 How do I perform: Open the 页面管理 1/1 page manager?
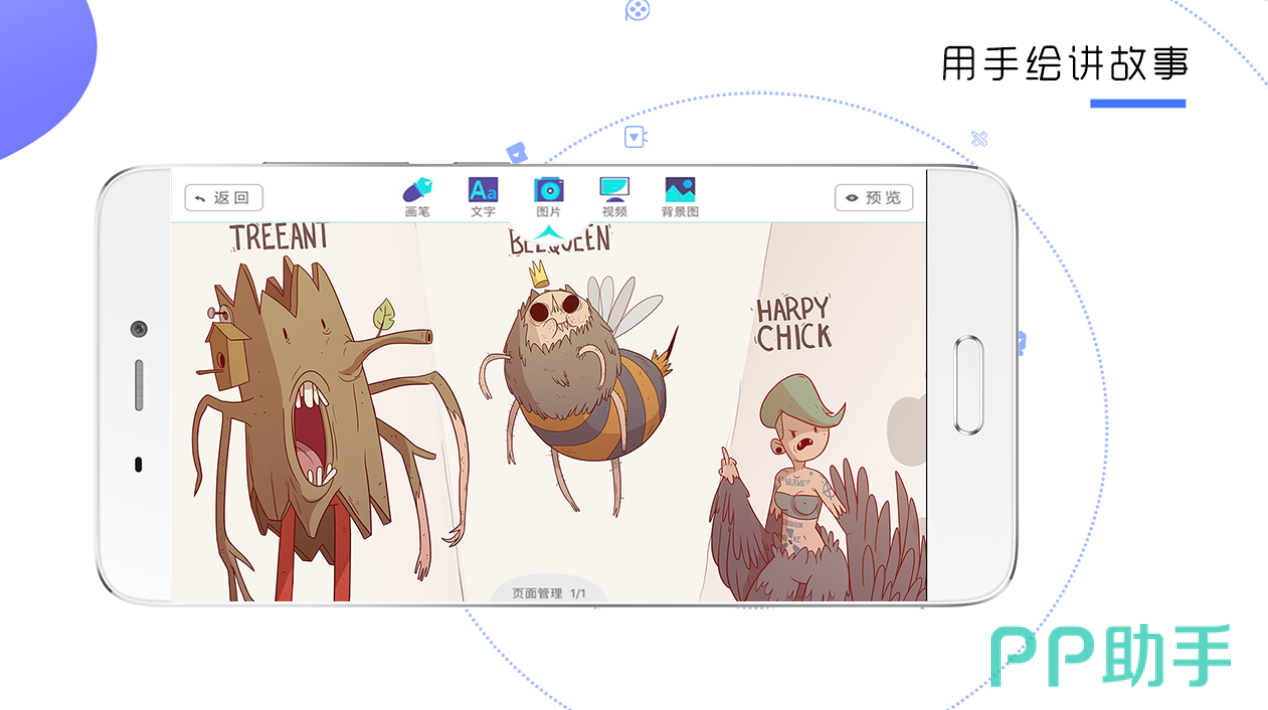coord(548,593)
